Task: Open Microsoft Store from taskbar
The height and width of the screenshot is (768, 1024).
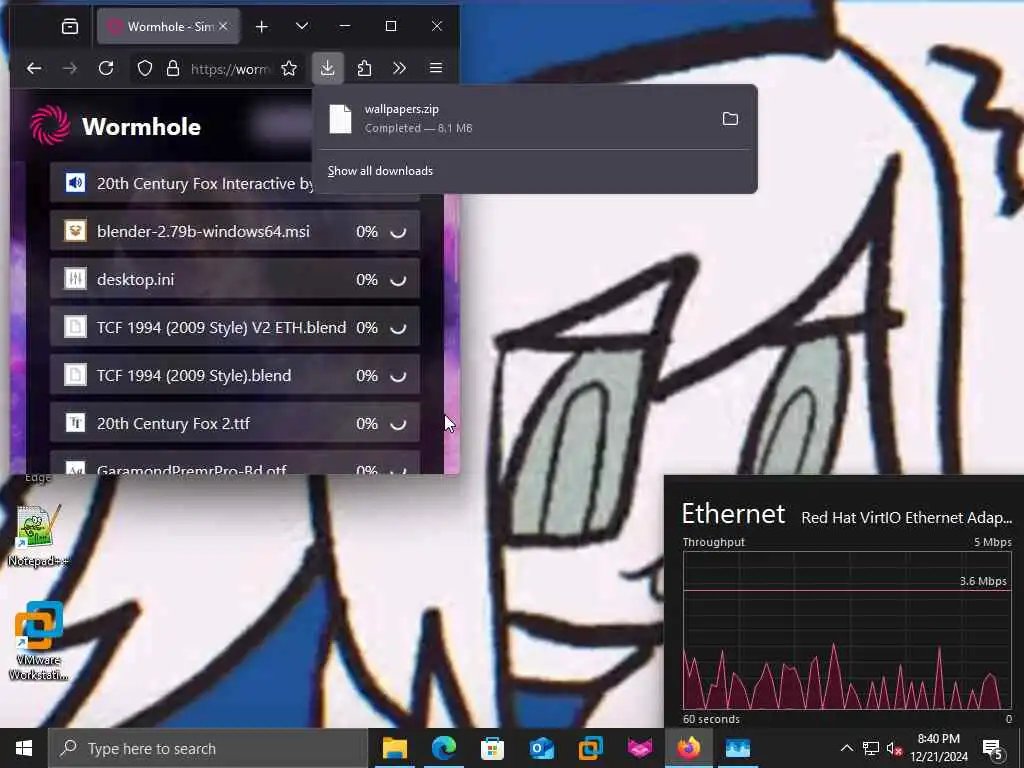Action: click(x=492, y=748)
